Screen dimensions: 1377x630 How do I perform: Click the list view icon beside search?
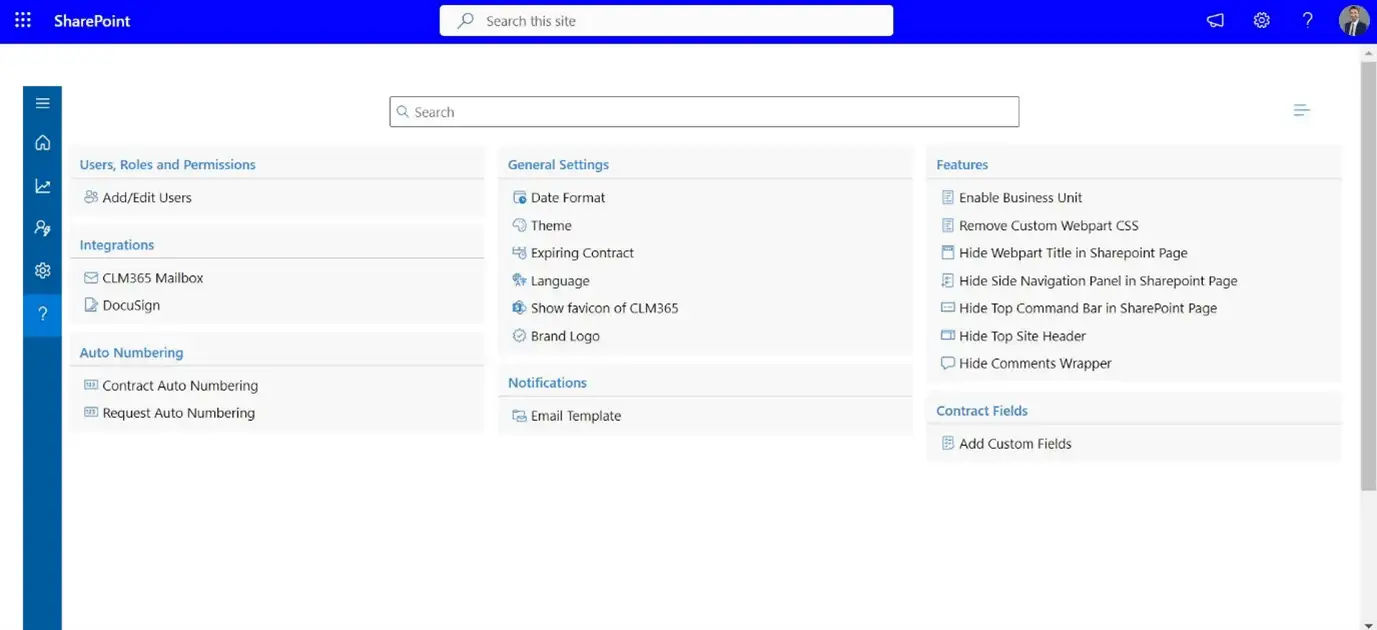point(1301,110)
